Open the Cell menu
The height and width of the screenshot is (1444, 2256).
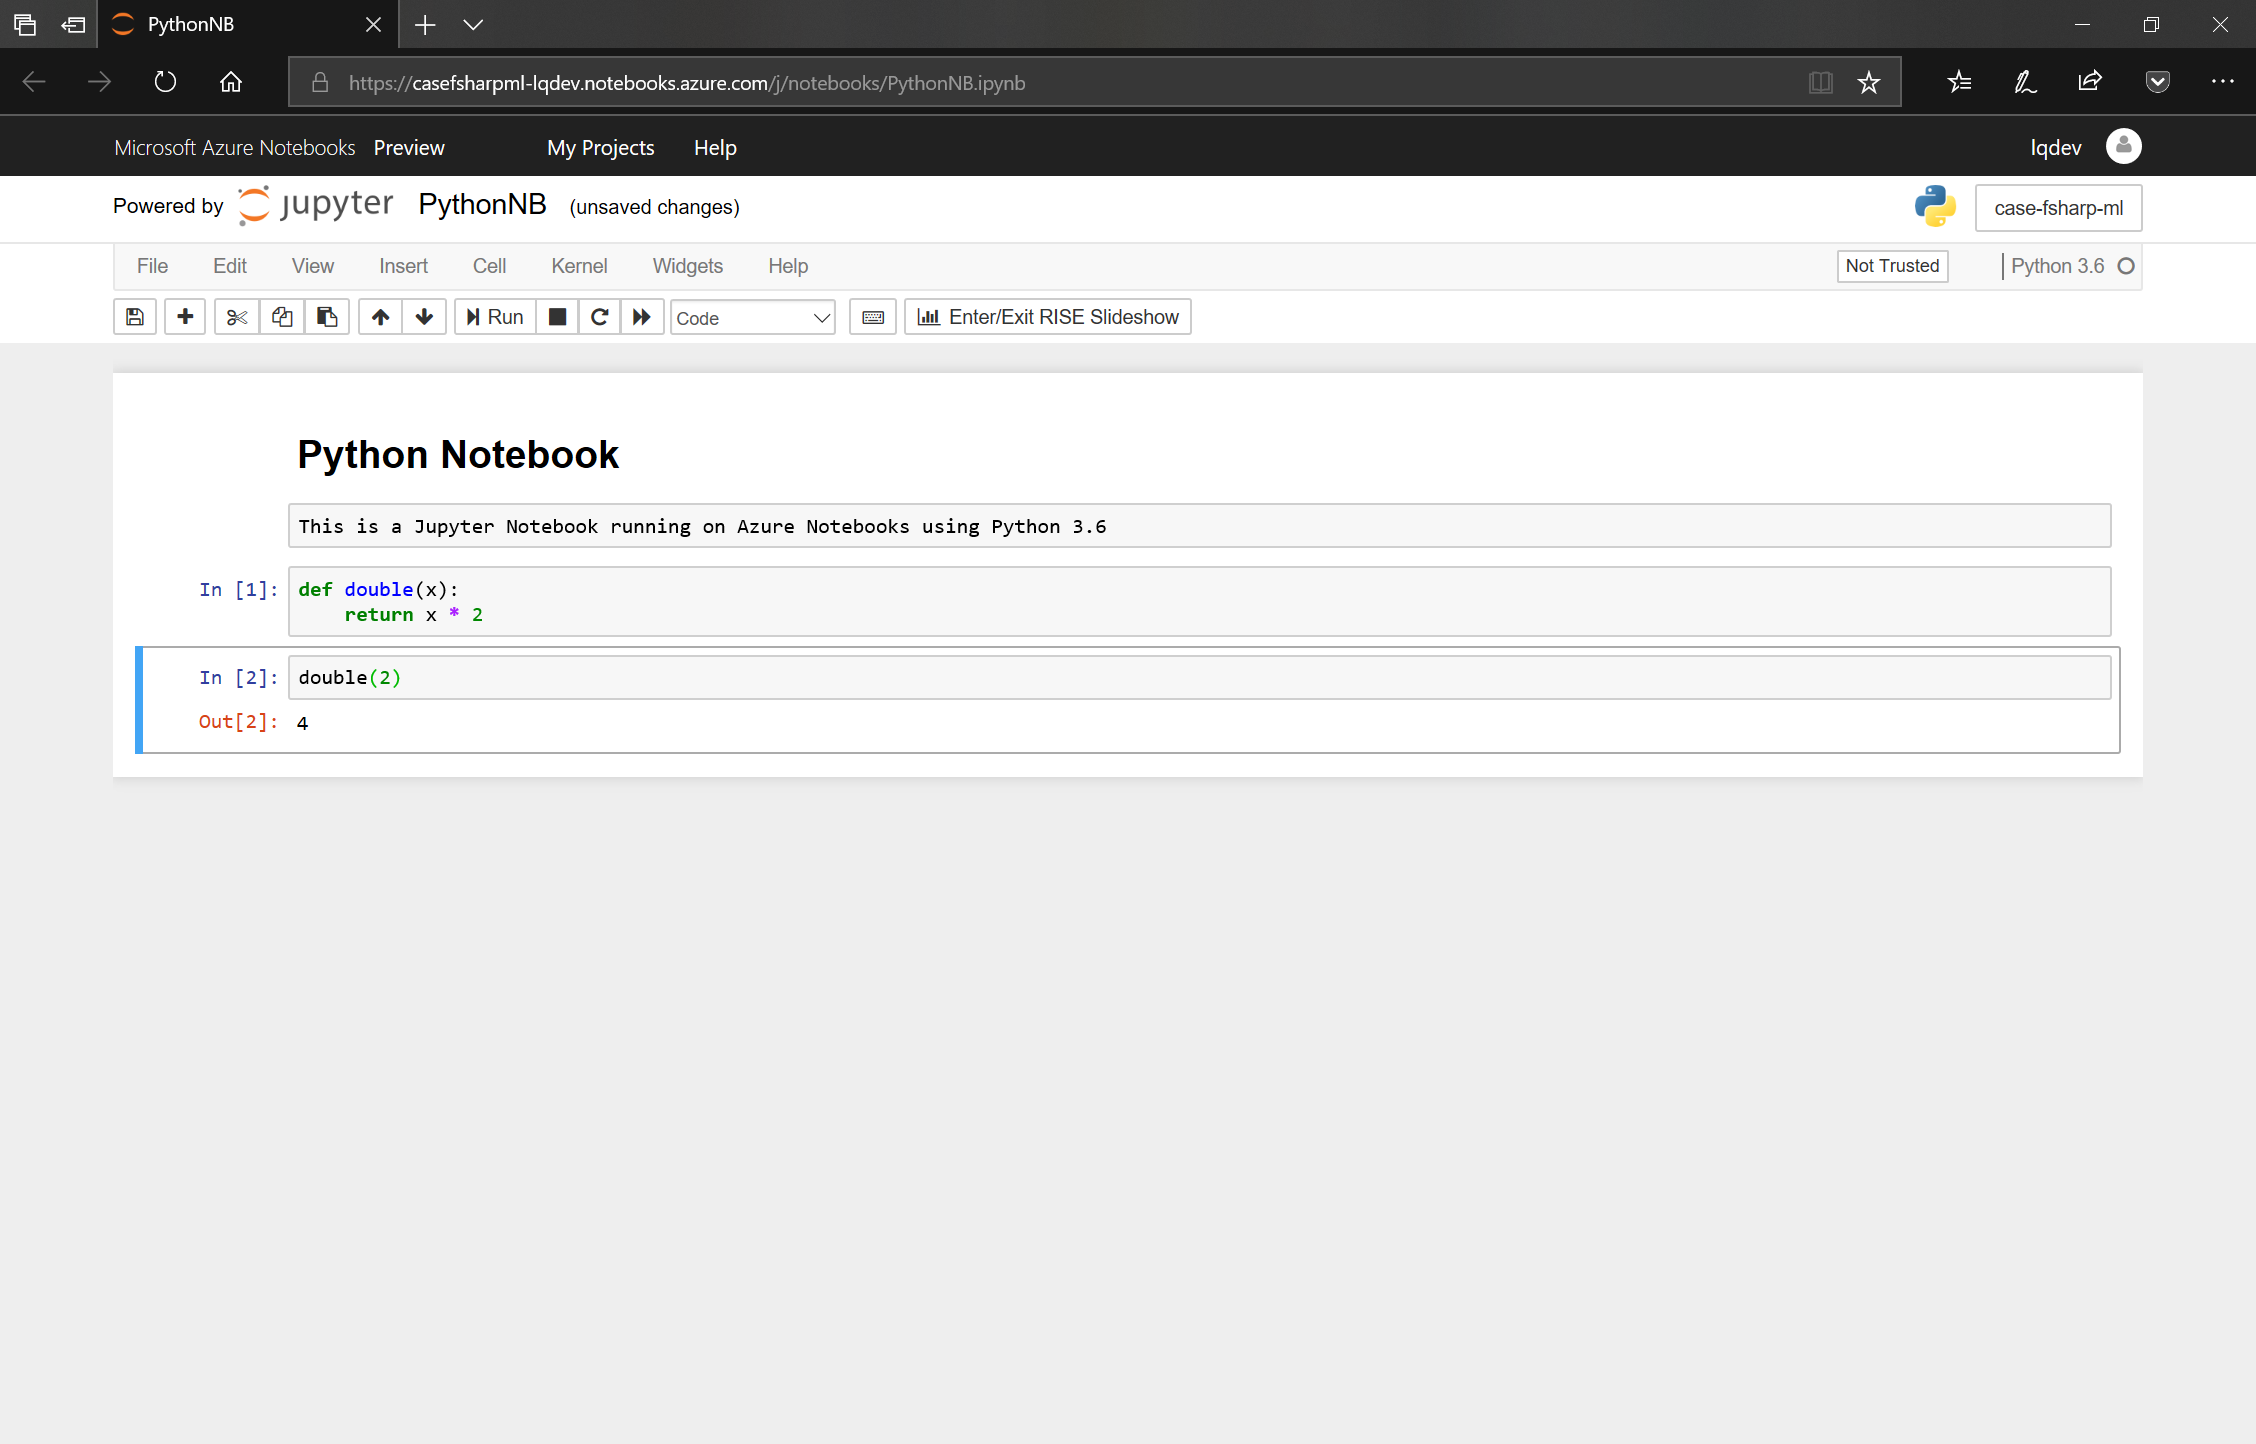[489, 266]
